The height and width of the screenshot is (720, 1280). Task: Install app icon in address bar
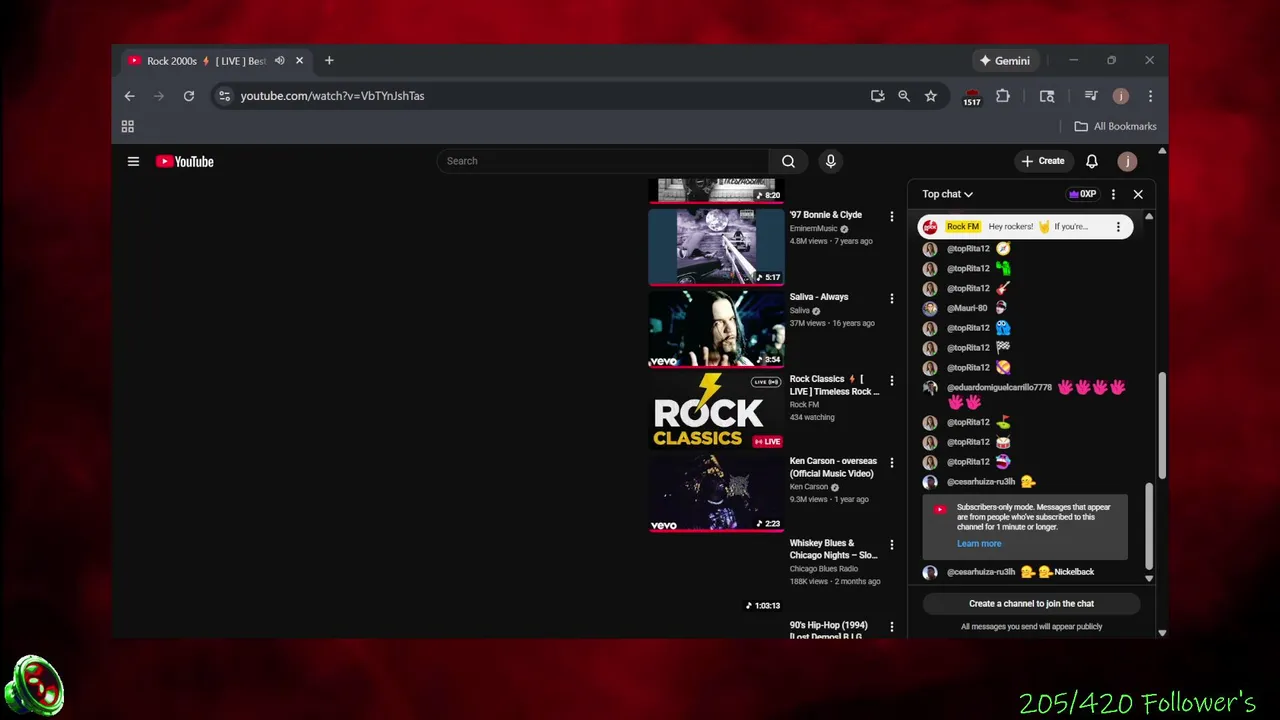click(x=877, y=96)
